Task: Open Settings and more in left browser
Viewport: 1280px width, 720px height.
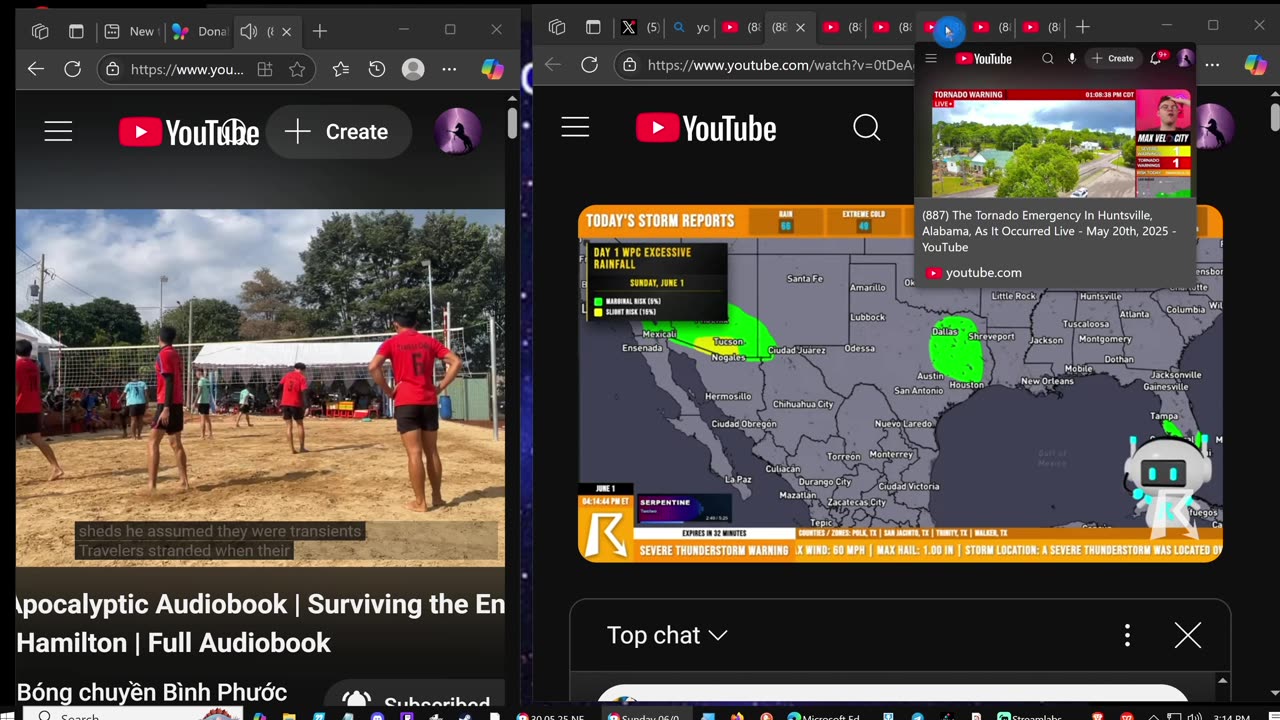Action: 449,69
